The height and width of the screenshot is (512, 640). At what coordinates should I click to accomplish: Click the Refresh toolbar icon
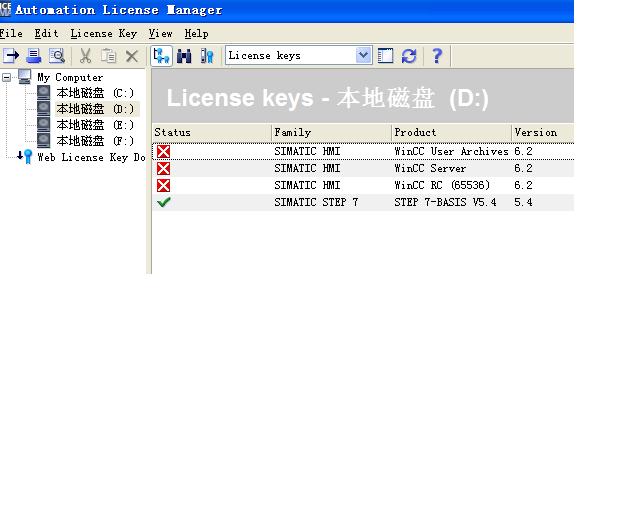pos(409,56)
